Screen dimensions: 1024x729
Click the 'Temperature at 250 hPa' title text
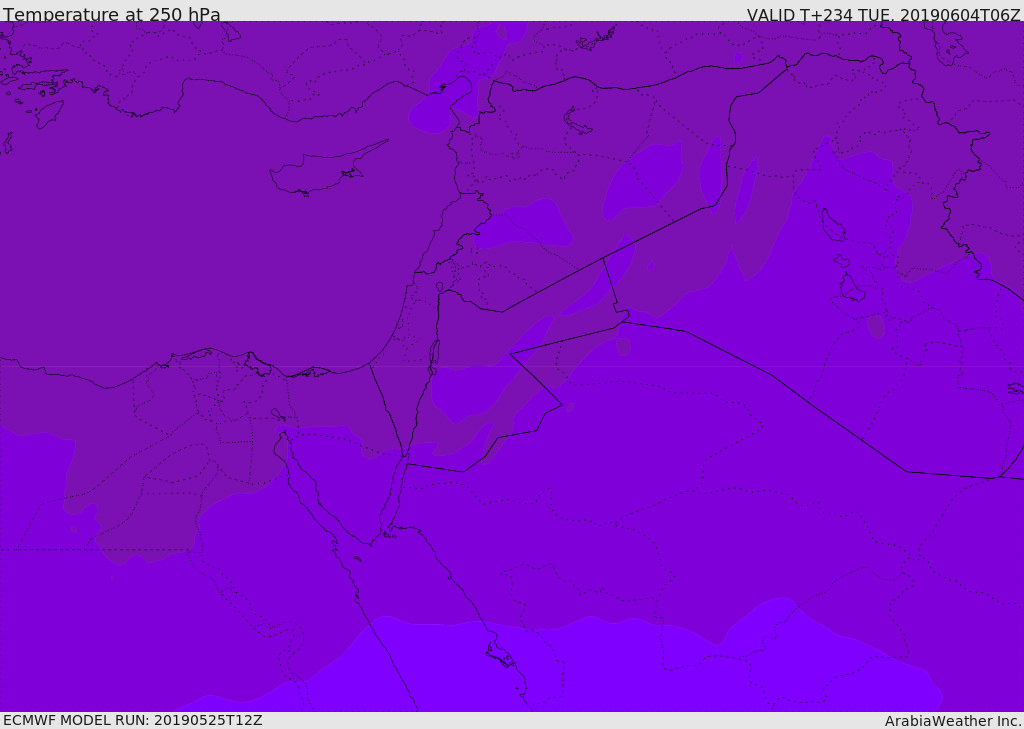click(x=112, y=14)
